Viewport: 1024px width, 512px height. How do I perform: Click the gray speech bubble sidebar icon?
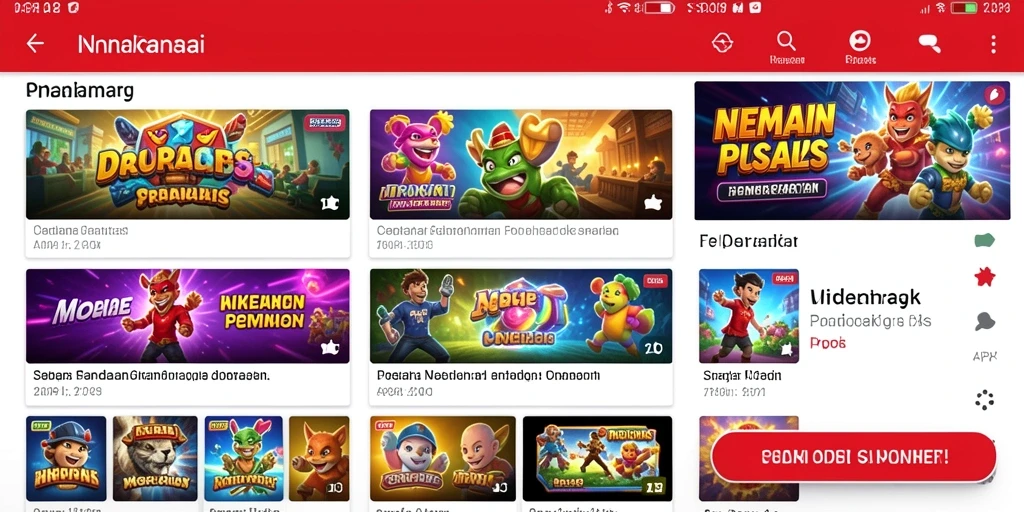[x=984, y=321]
